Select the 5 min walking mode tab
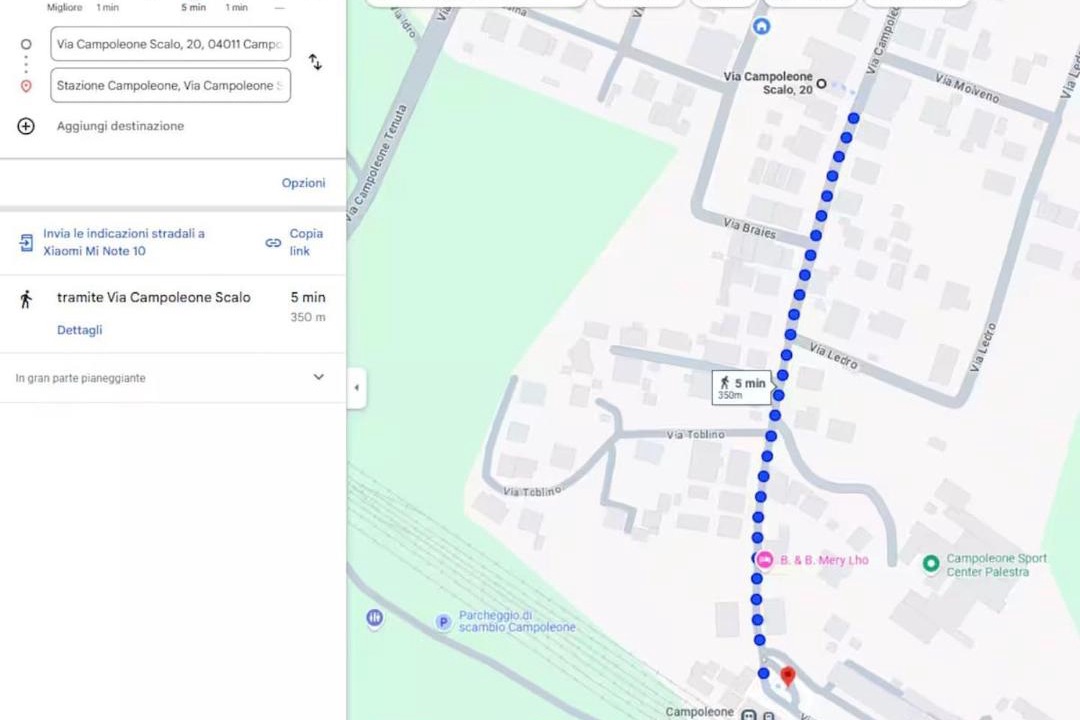This screenshot has height=720, width=1080. coord(194,7)
